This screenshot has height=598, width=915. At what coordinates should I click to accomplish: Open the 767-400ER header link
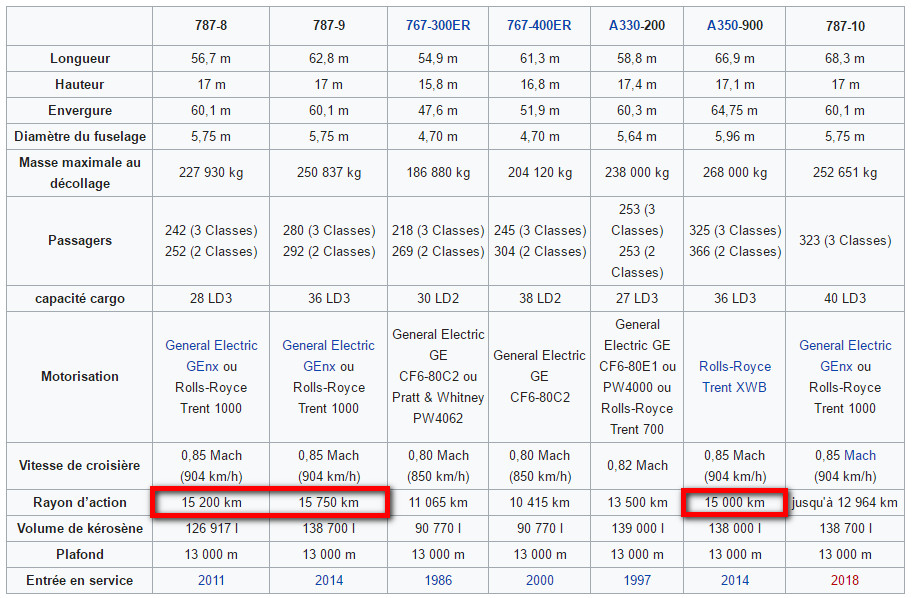click(x=539, y=25)
